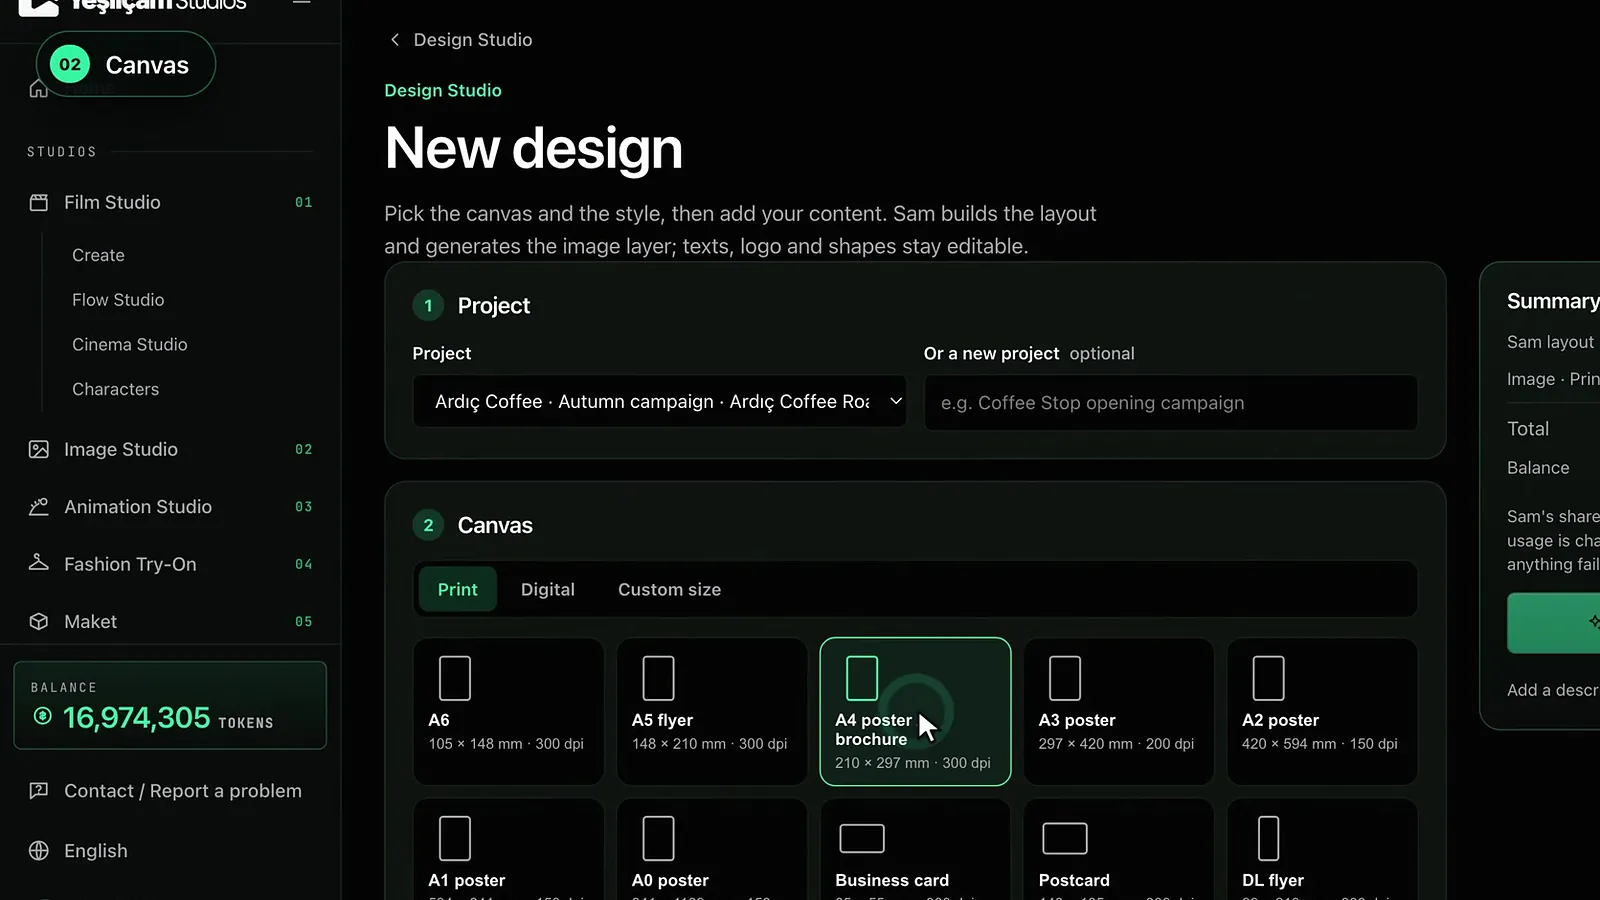
Task: Click the Postcard landscape icon
Action: (x=1065, y=838)
